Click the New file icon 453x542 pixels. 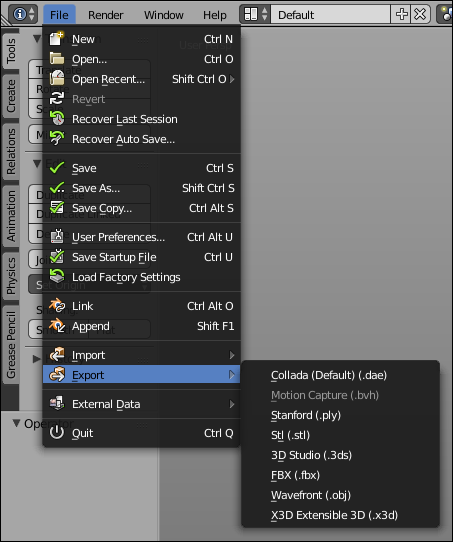[56, 39]
